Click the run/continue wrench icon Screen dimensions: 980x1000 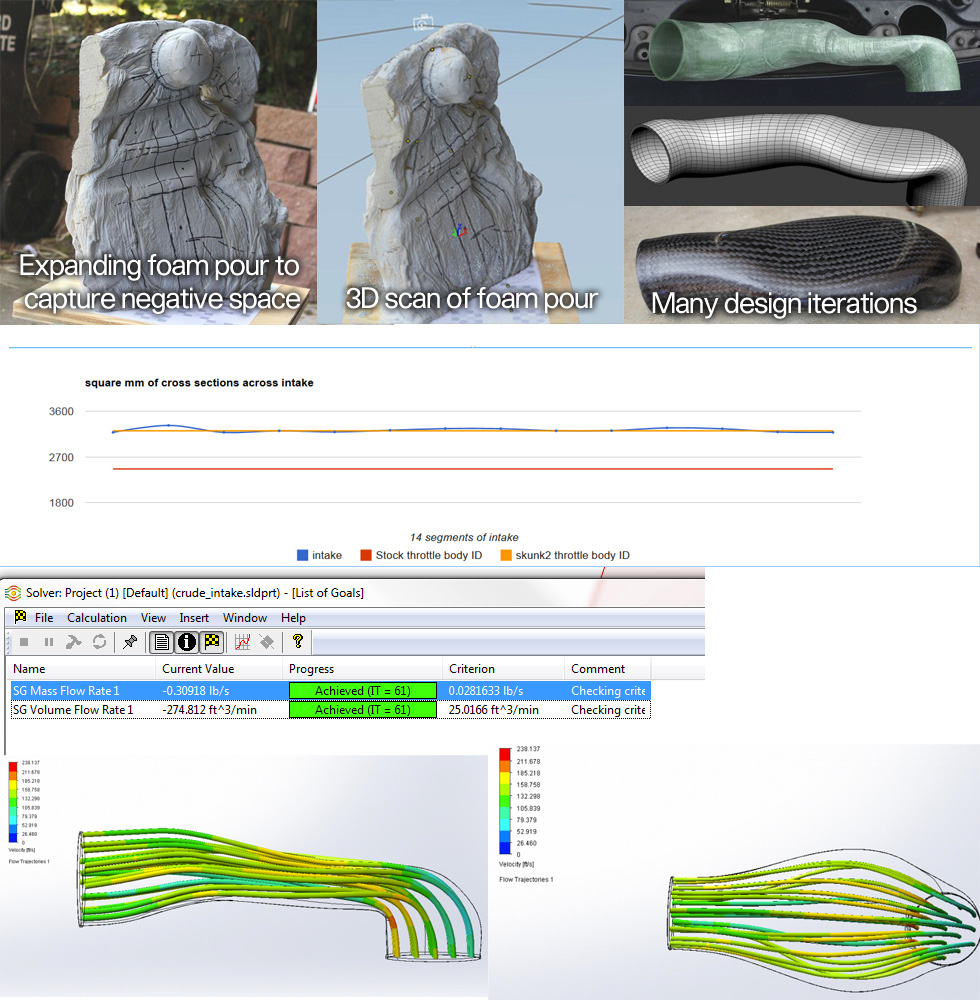pyautogui.click(x=74, y=642)
